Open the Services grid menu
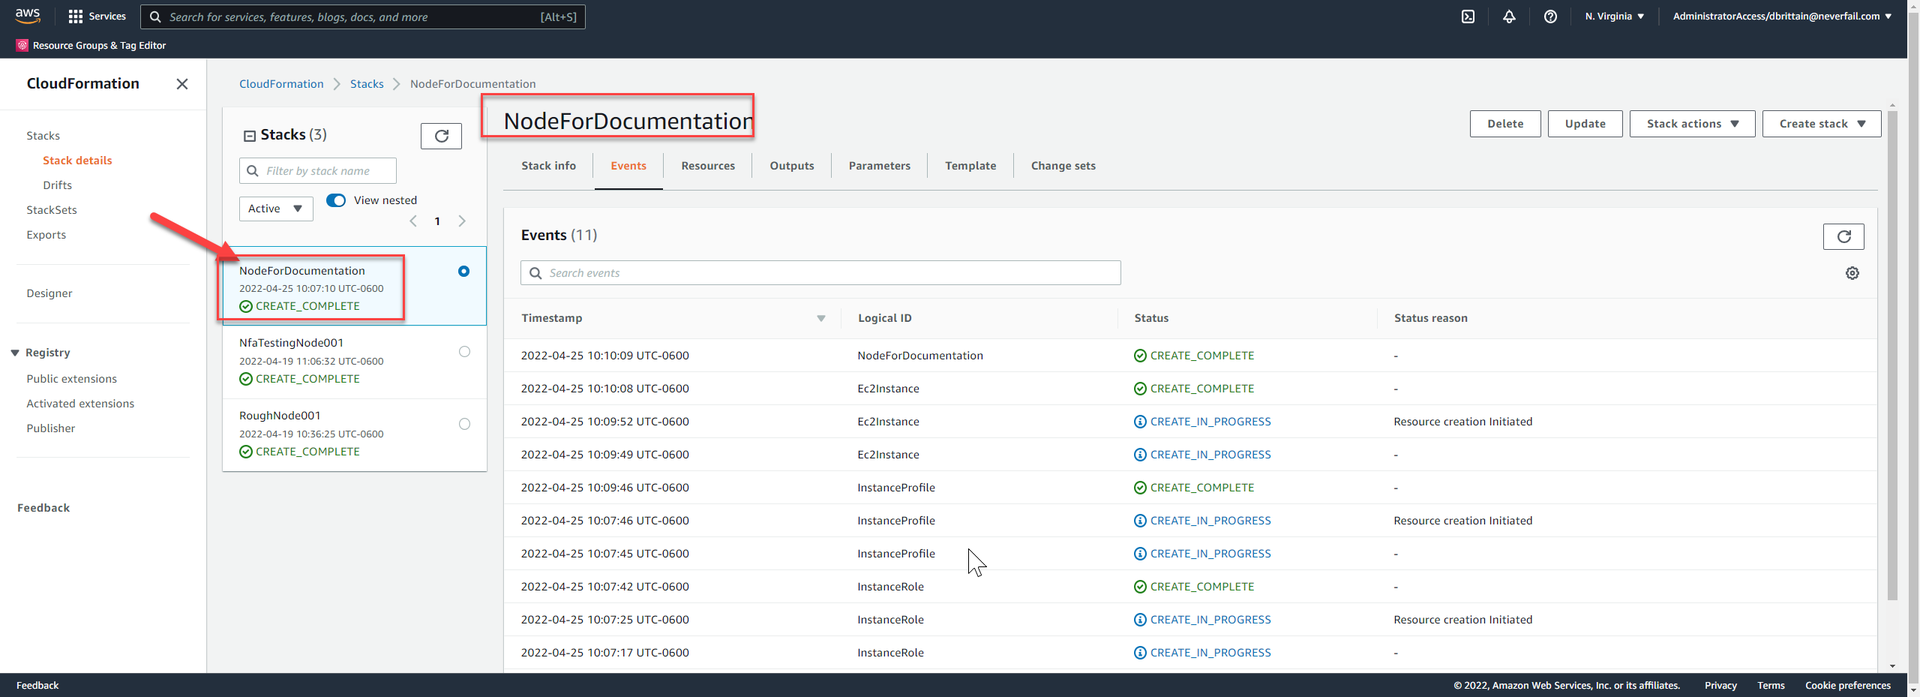The width and height of the screenshot is (1920, 697). pos(97,17)
